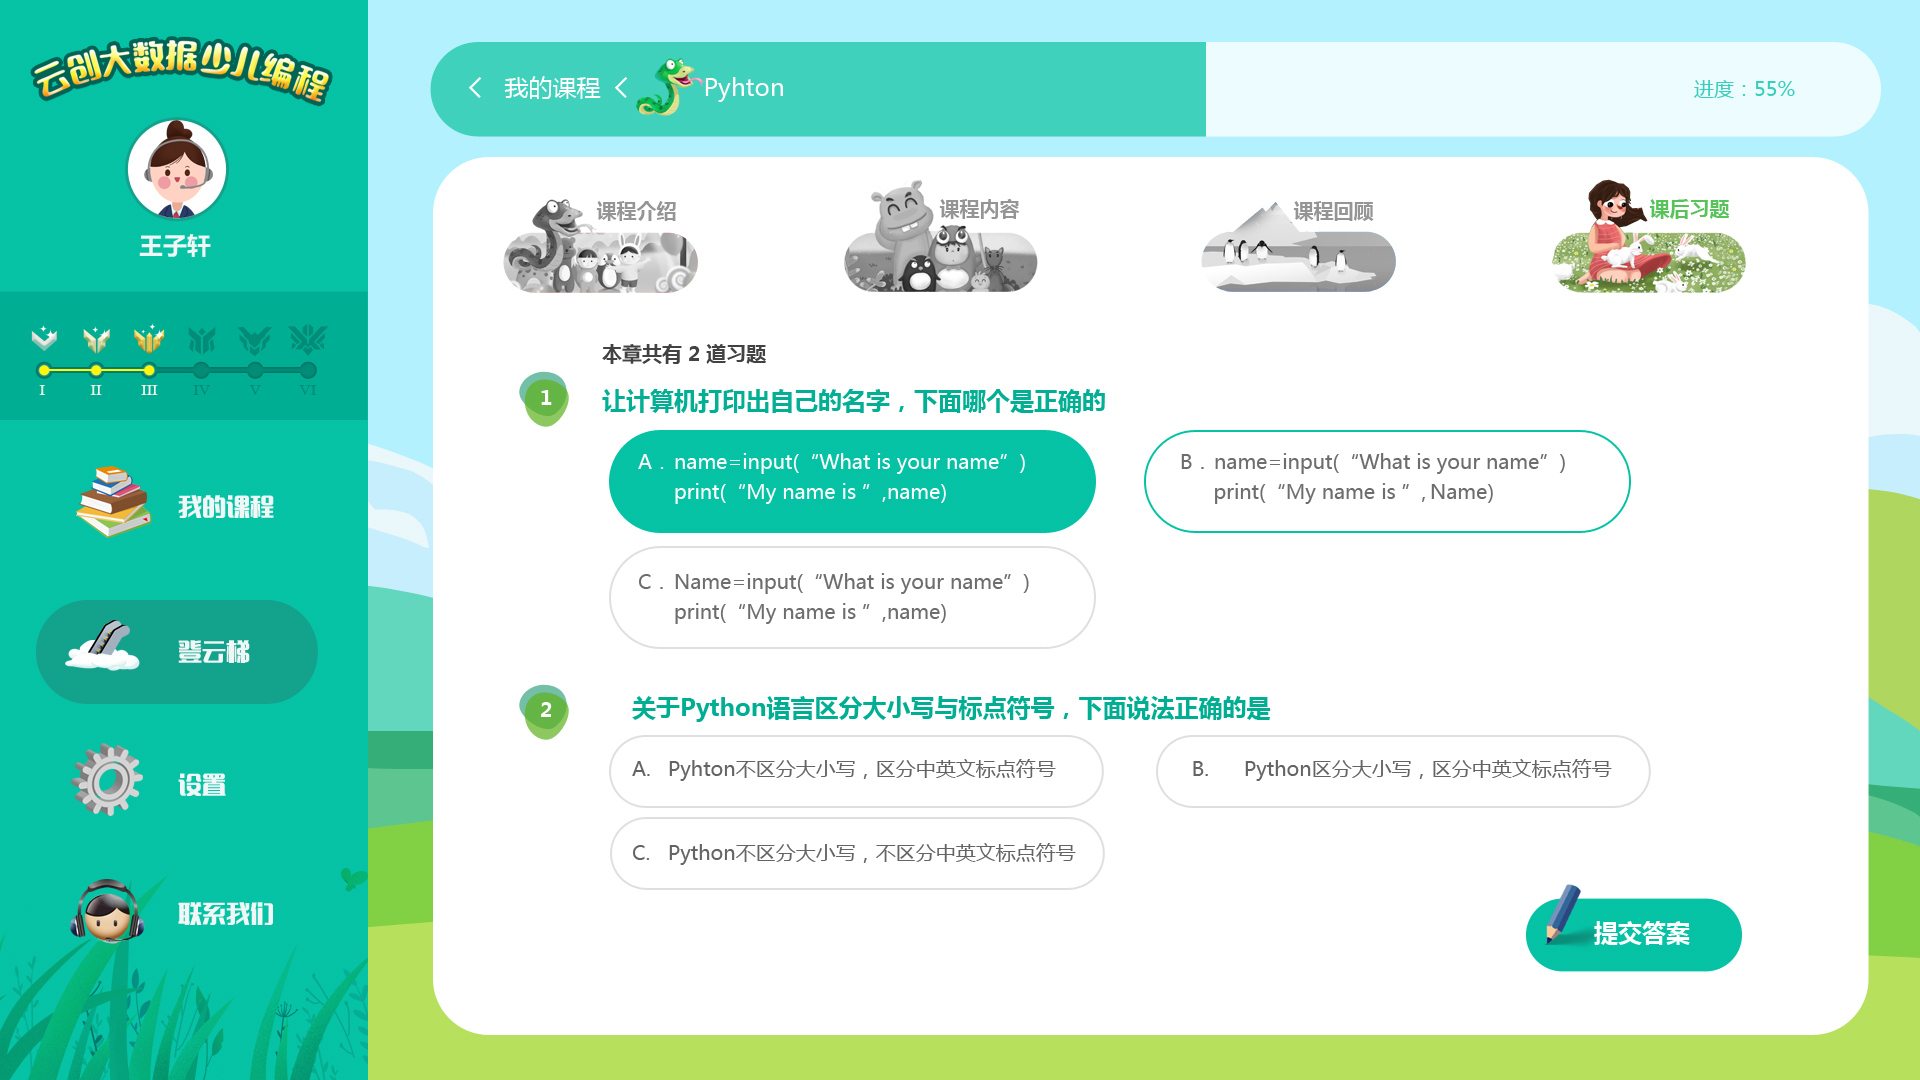Image resolution: width=1920 pixels, height=1080 pixels.
Task: Click question number 1 badge
Action: (x=545, y=399)
